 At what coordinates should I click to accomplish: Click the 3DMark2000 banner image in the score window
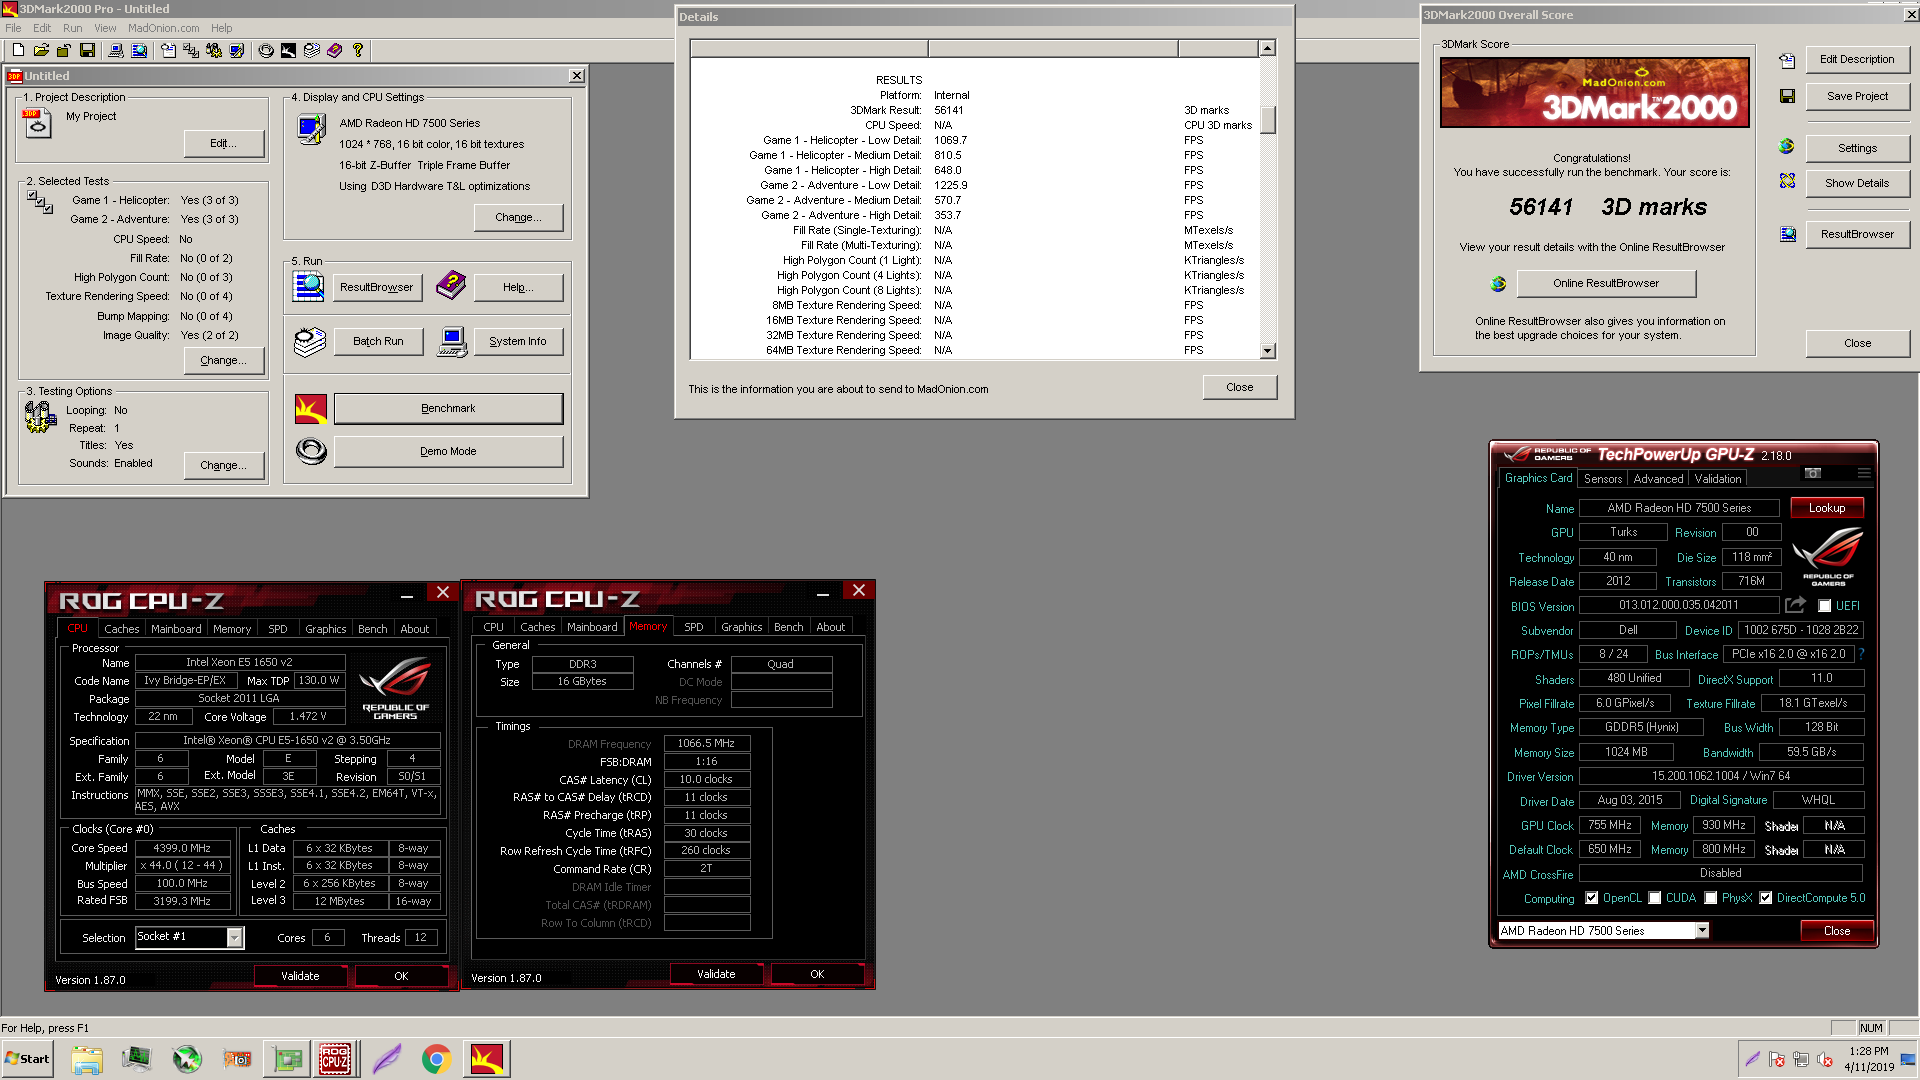click(1594, 92)
